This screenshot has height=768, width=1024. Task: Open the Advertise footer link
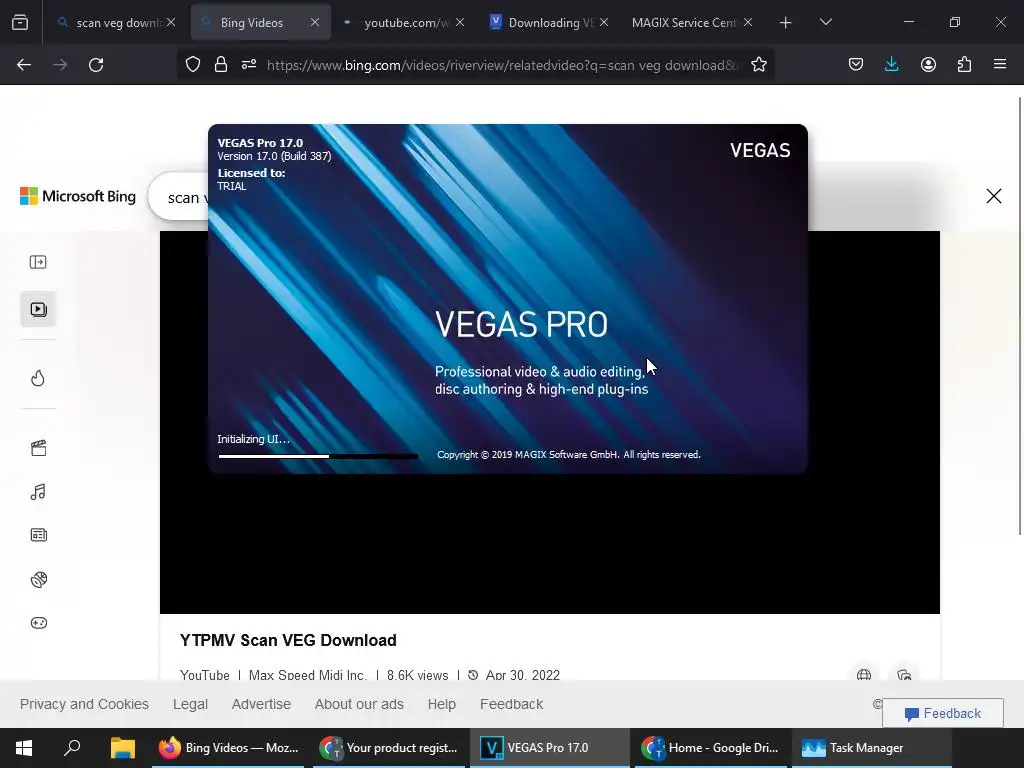tap(261, 704)
